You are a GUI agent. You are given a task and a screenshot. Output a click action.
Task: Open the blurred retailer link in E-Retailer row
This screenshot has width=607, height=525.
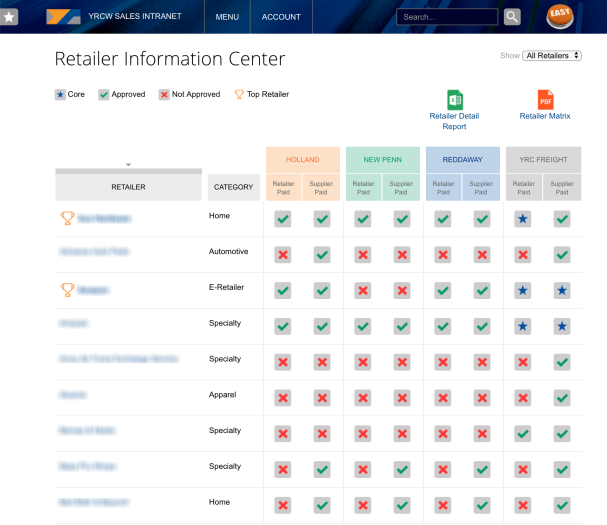coord(93,290)
